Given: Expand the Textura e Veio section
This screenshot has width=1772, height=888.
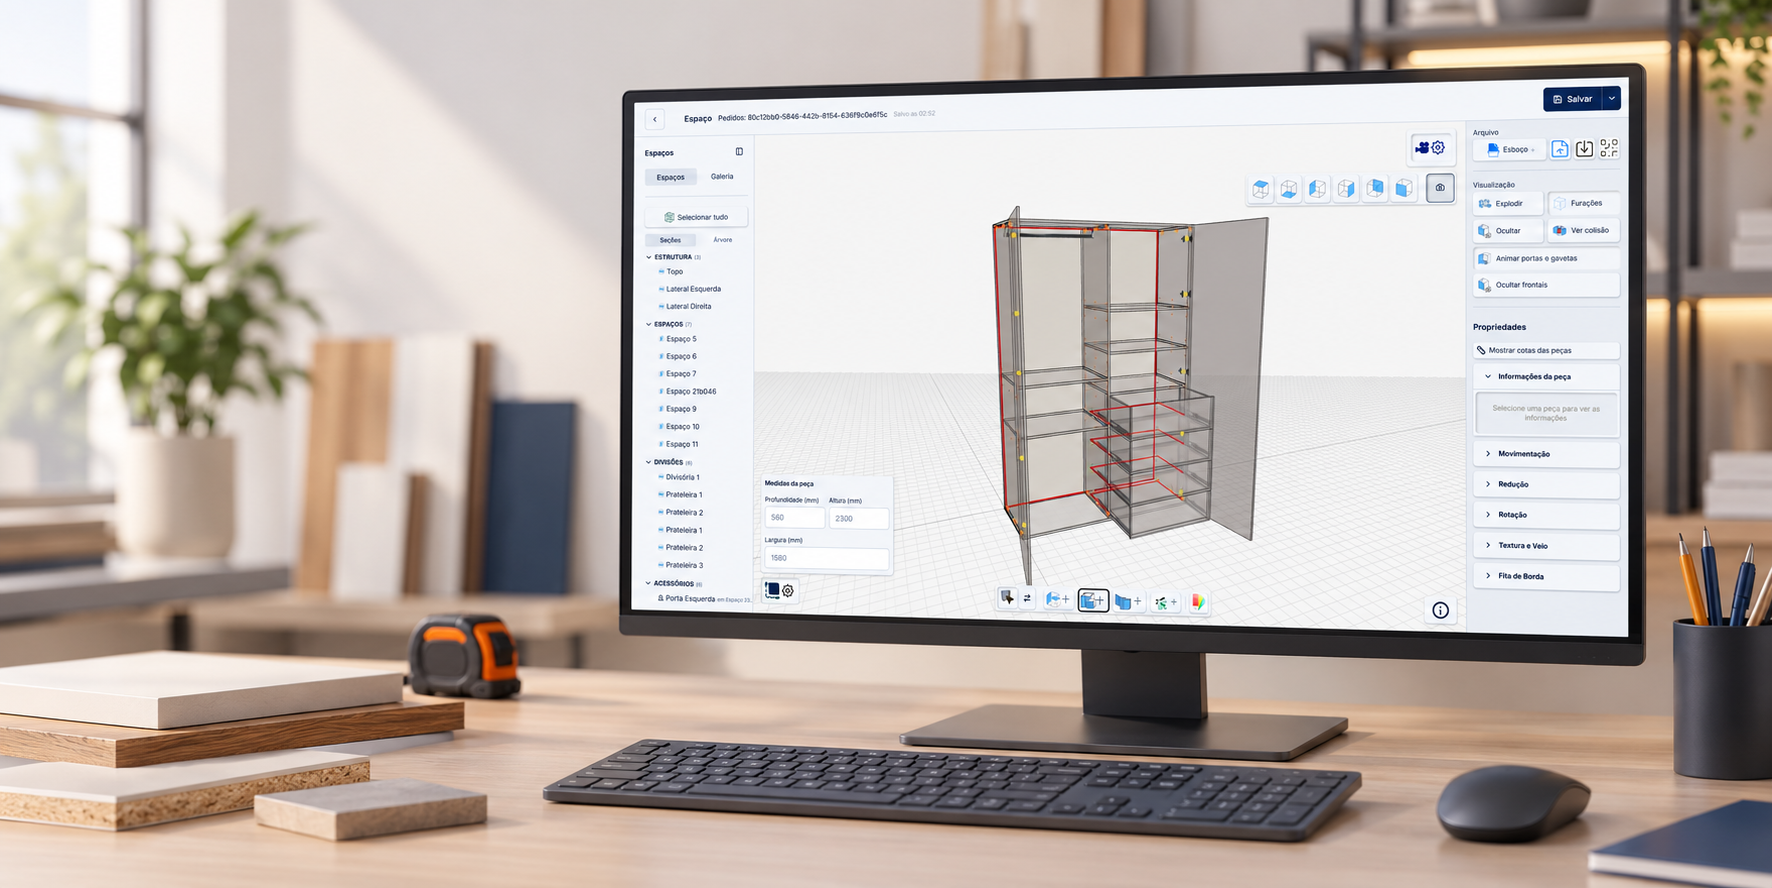Looking at the screenshot, I should [x=1547, y=546].
